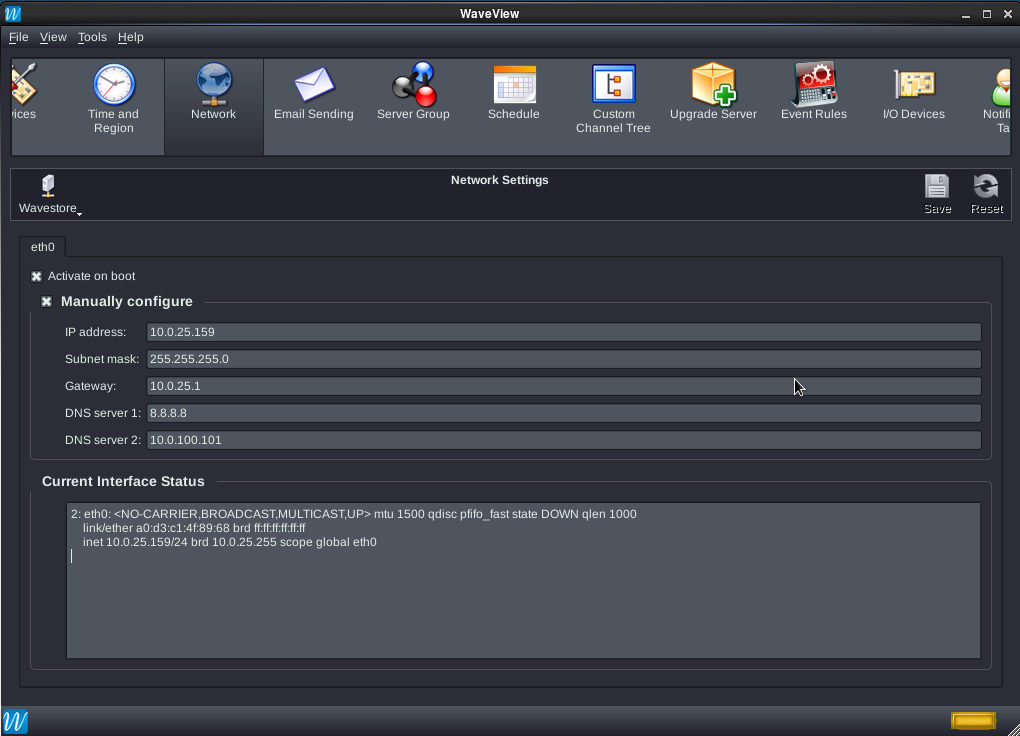Open the File menu
1020x736 pixels.
[18, 37]
